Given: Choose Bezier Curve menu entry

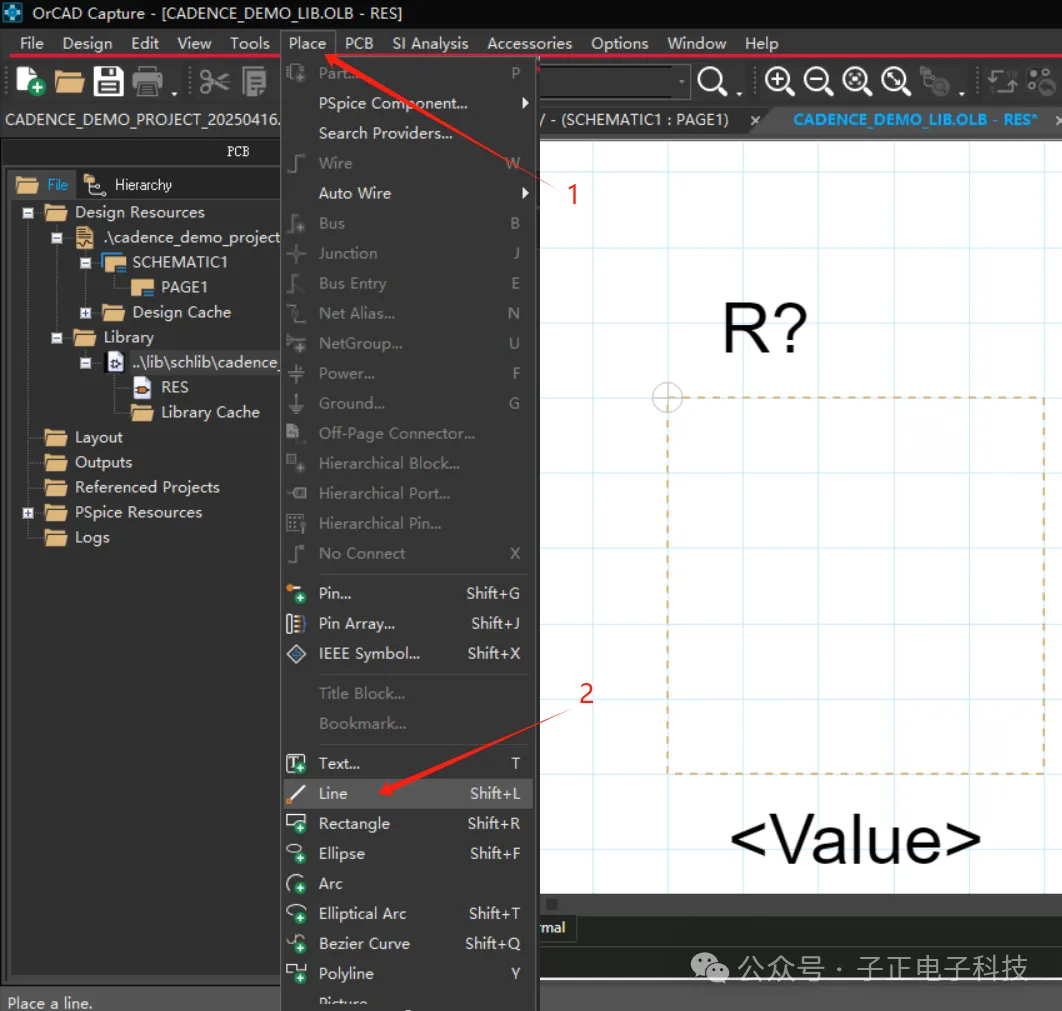Looking at the screenshot, I should 406,943.
